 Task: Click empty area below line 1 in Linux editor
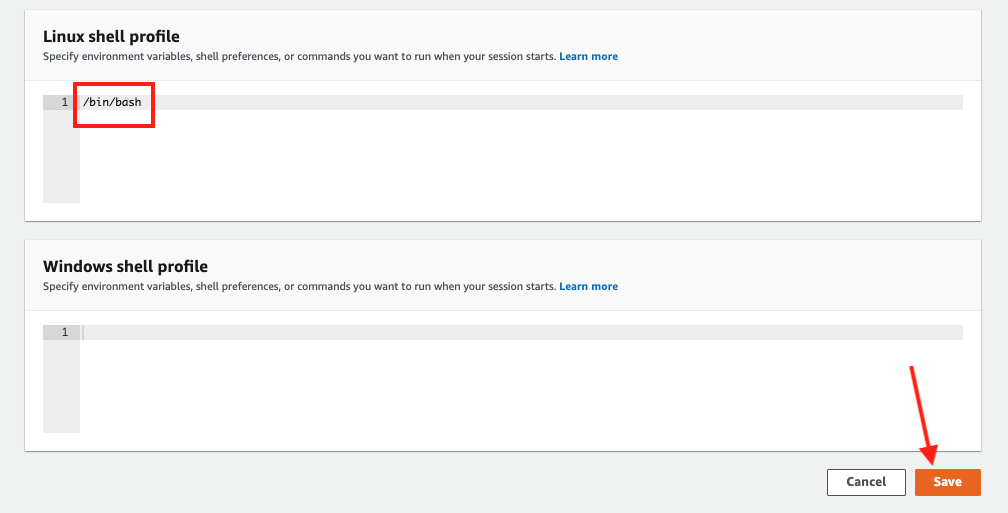tap(500, 160)
